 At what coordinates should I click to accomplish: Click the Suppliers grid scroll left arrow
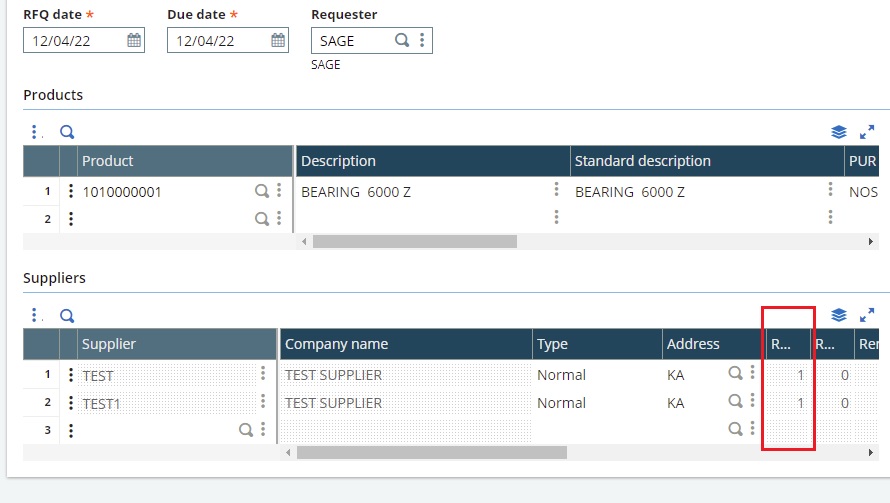[x=288, y=452]
